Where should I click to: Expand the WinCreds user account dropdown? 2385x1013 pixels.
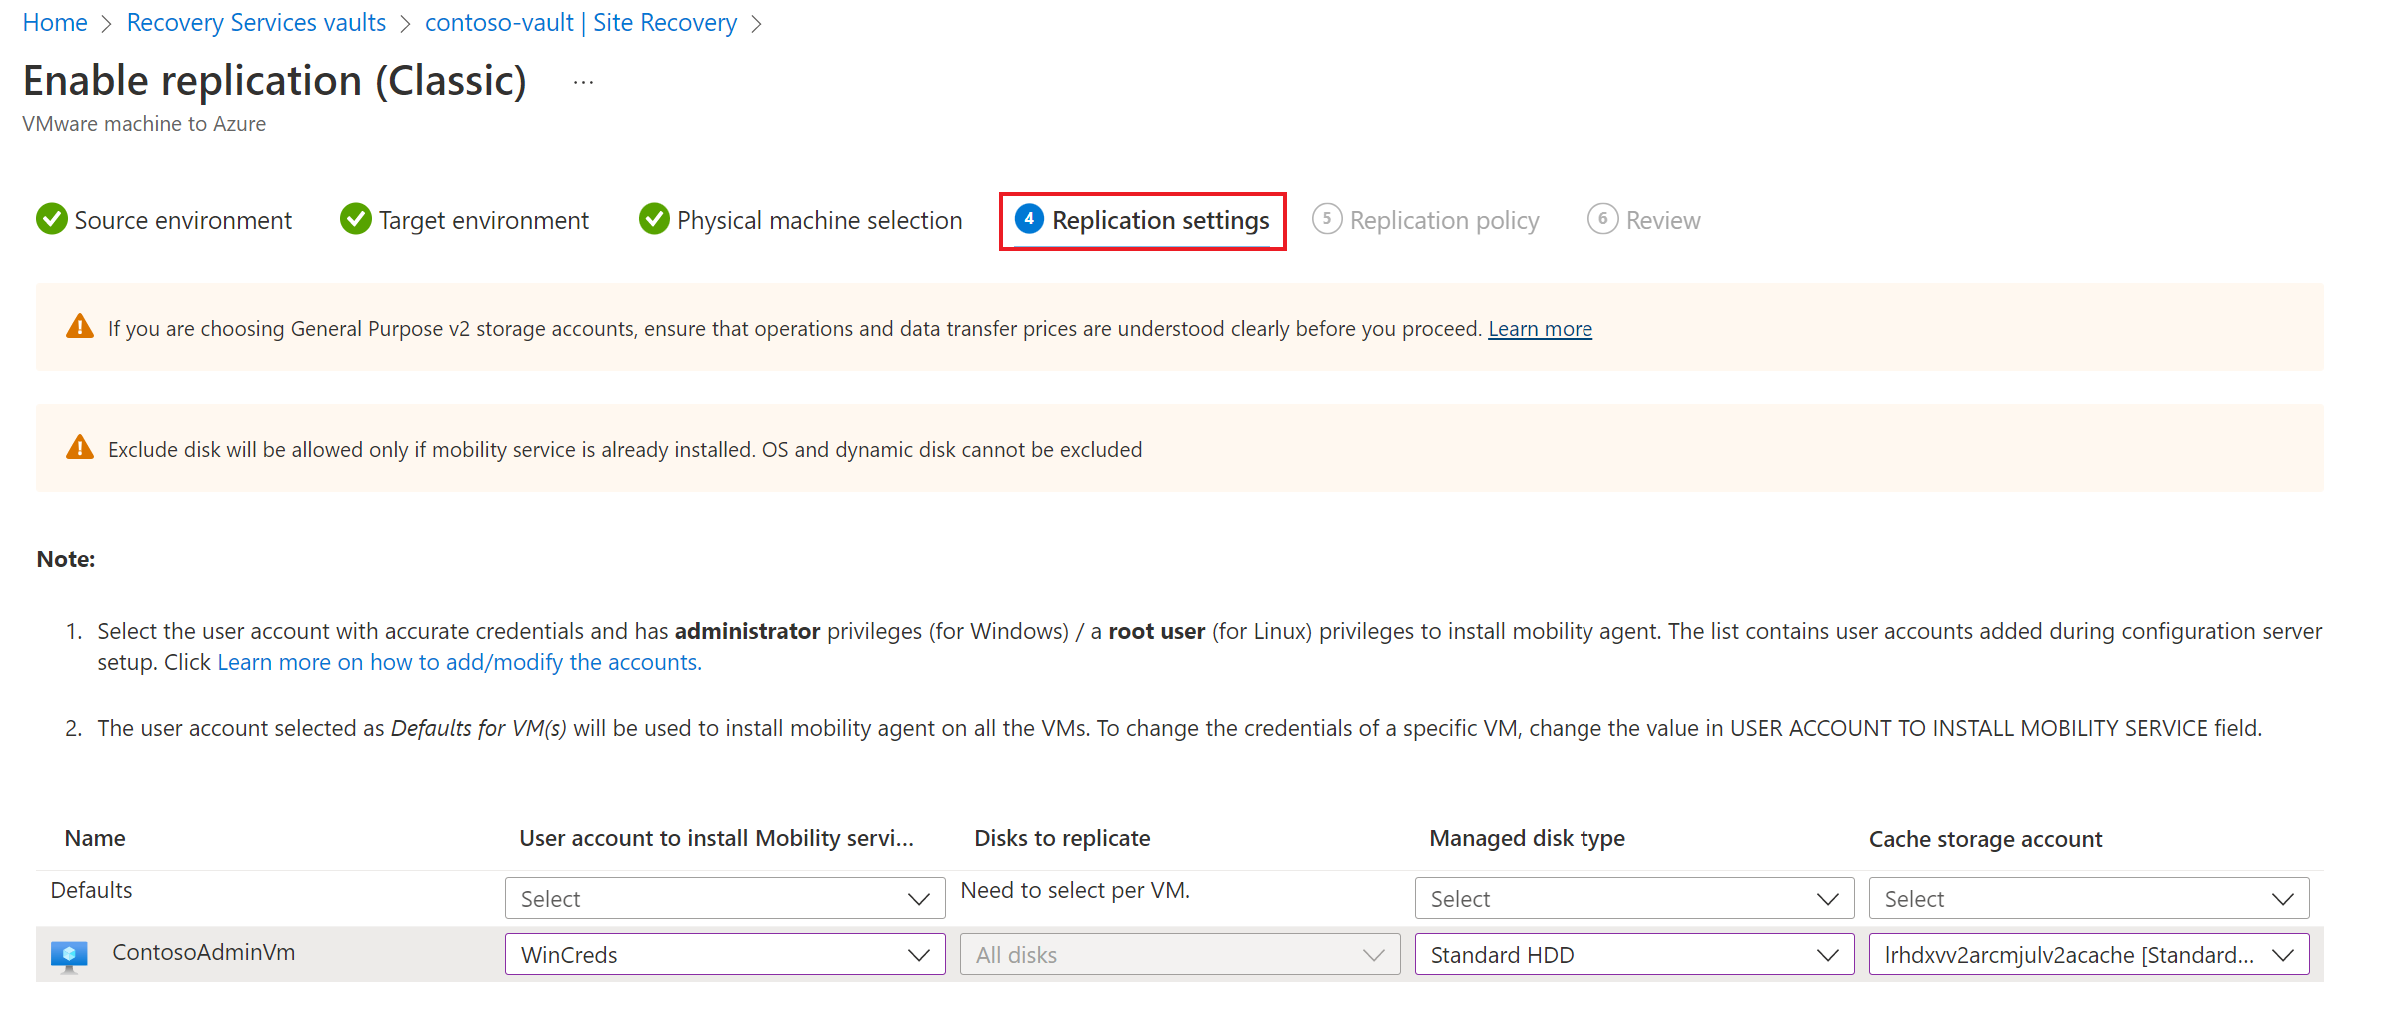click(724, 954)
